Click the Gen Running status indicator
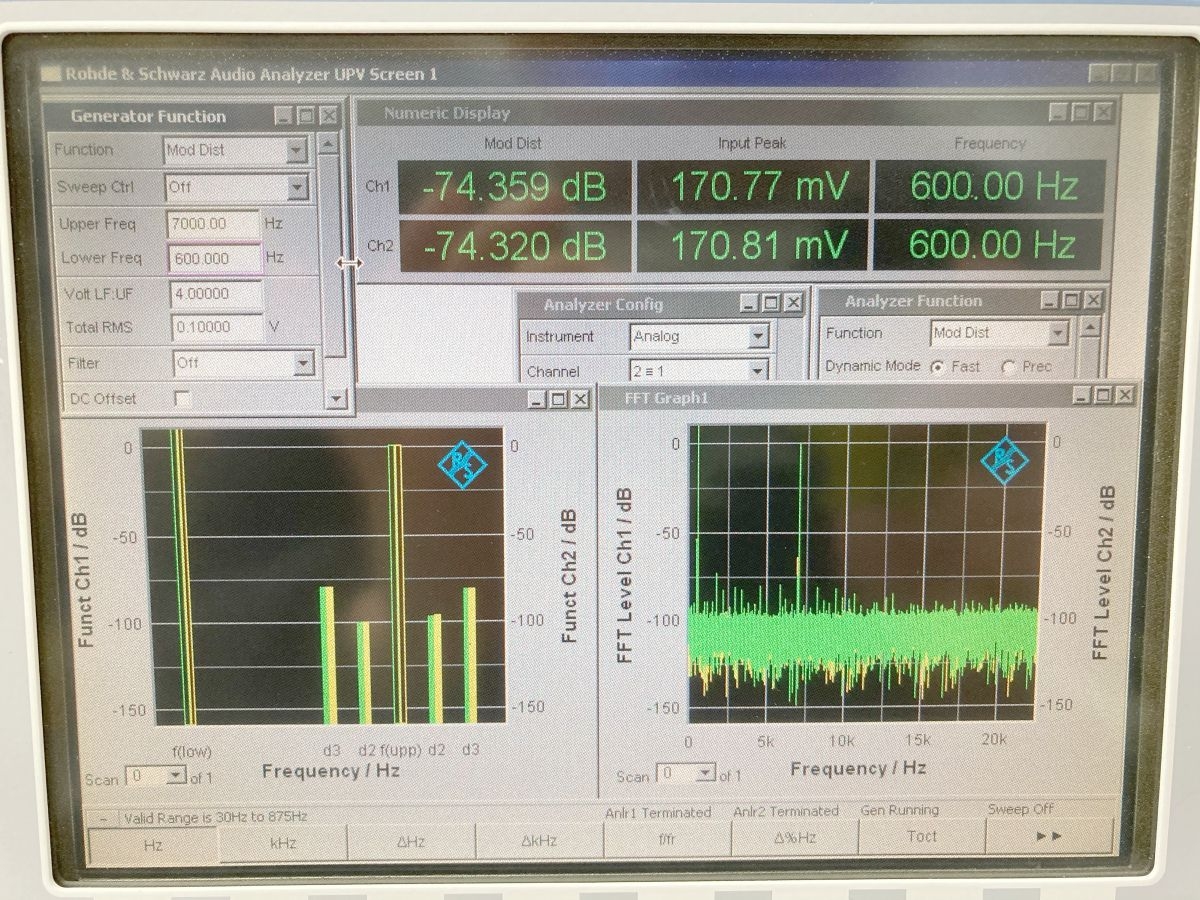 900,810
